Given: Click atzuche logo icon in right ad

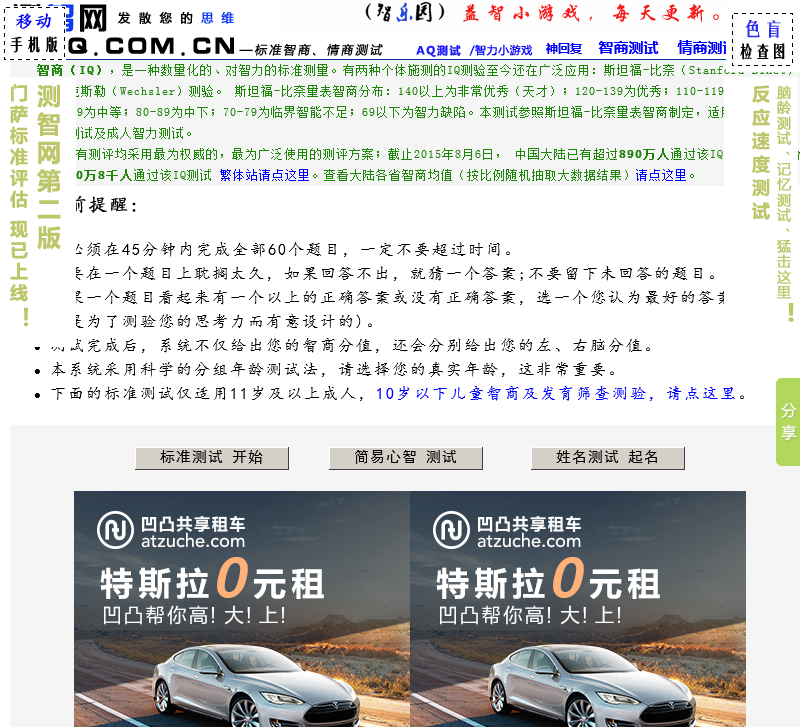Looking at the screenshot, I should (451, 530).
